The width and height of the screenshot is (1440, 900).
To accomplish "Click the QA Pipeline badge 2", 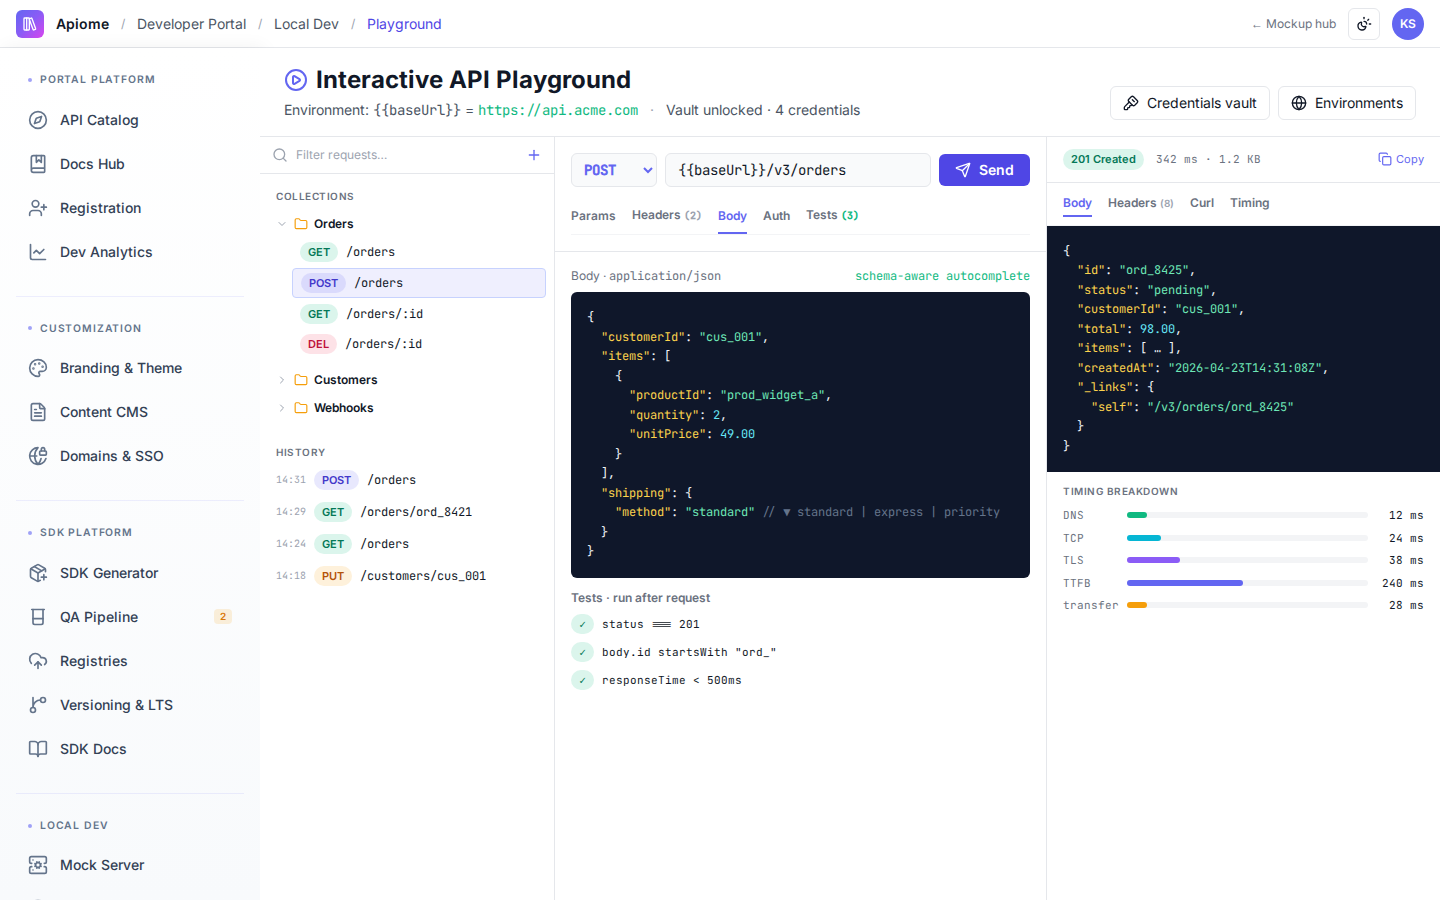I will tap(223, 617).
